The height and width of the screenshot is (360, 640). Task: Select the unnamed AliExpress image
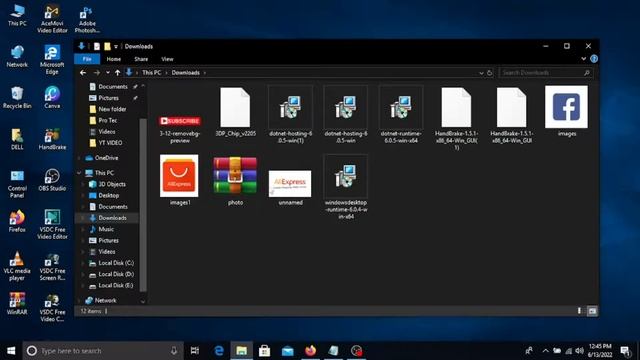pyautogui.click(x=290, y=187)
